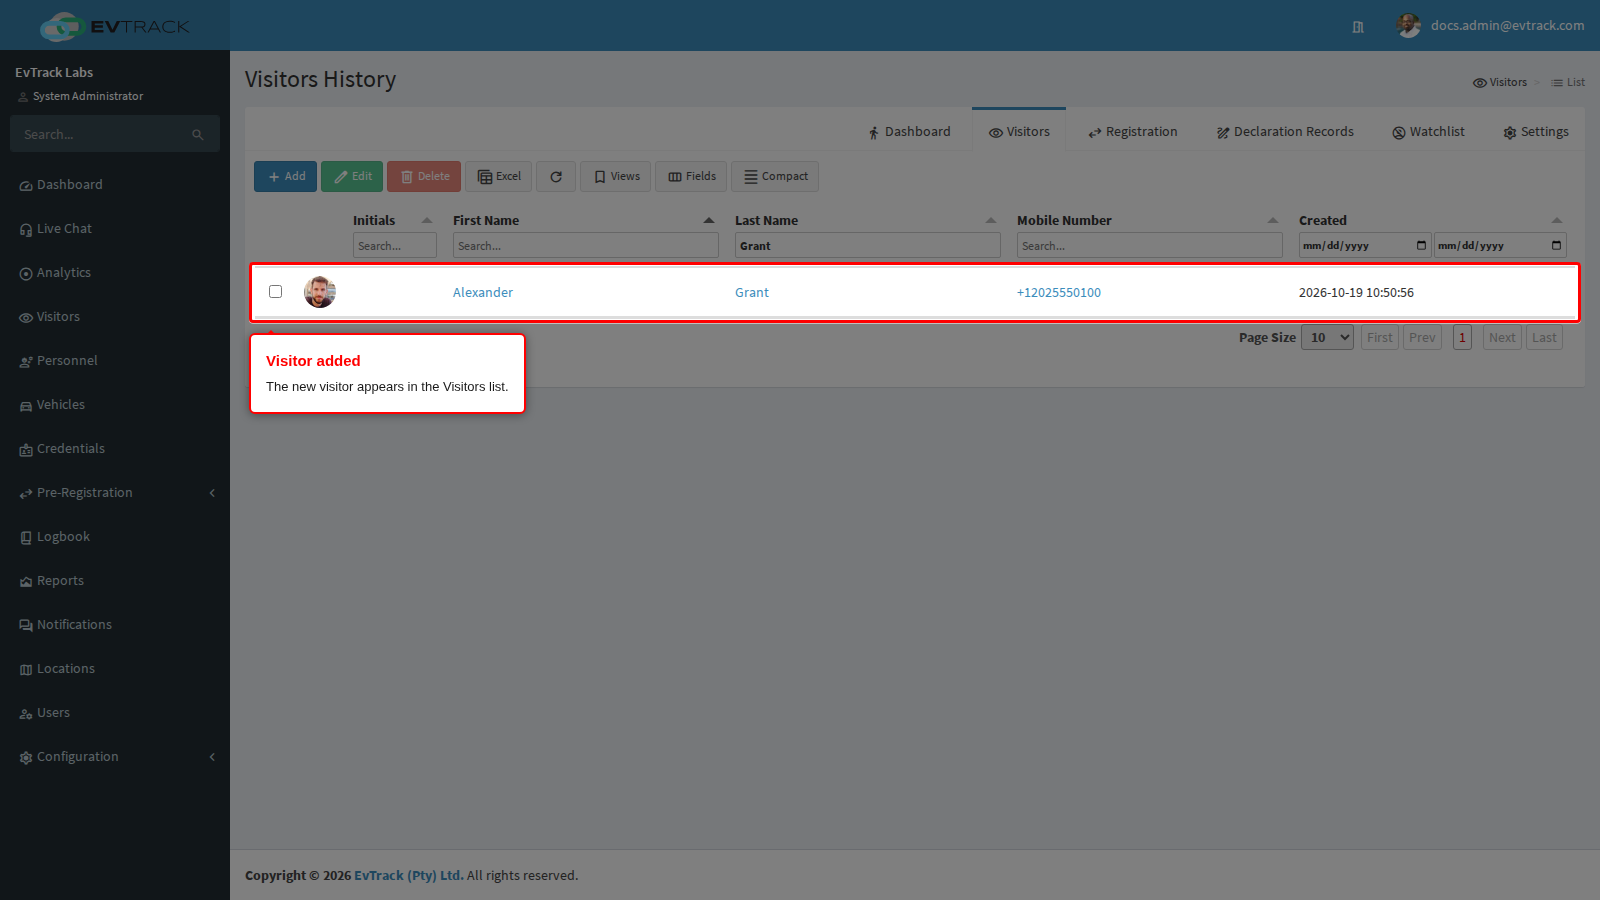Viewport: 1600px width, 900px height.
Task: Switch to the Registration tab
Action: pyautogui.click(x=1133, y=132)
